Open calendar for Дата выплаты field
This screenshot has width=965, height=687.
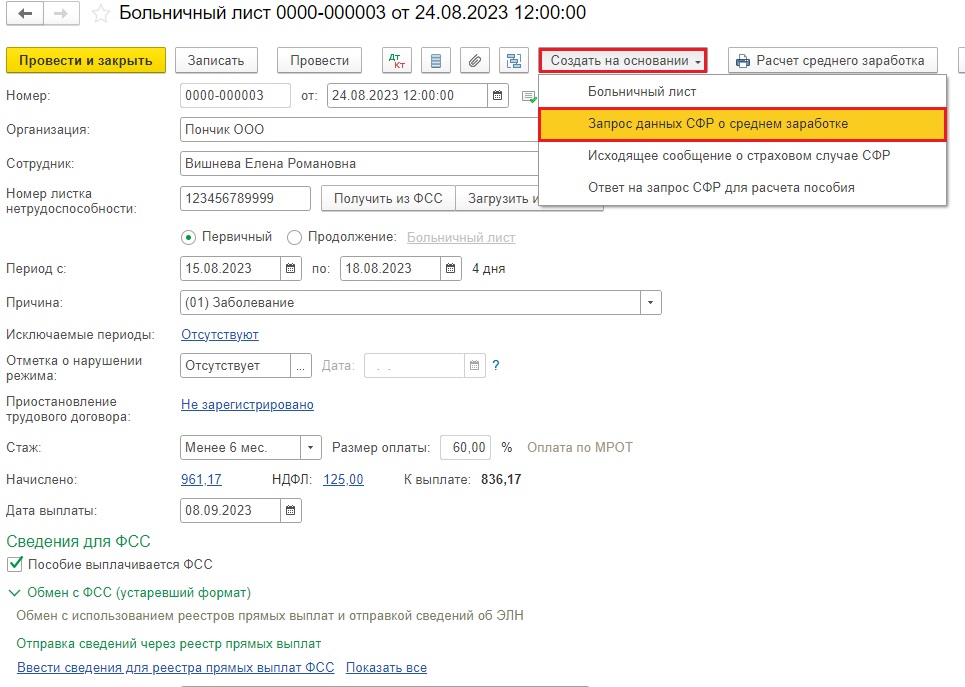click(x=290, y=510)
